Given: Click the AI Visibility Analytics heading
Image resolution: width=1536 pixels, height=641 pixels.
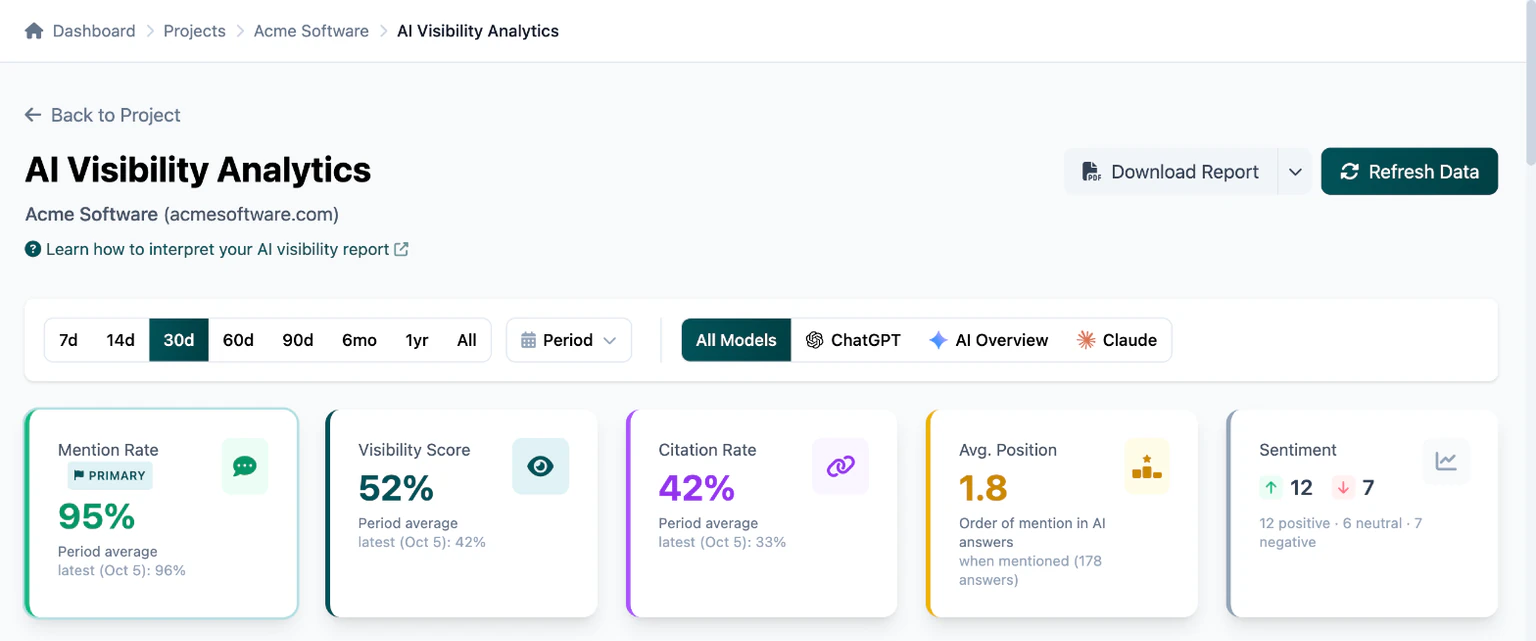Looking at the screenshot, I should tap(198, 170).
